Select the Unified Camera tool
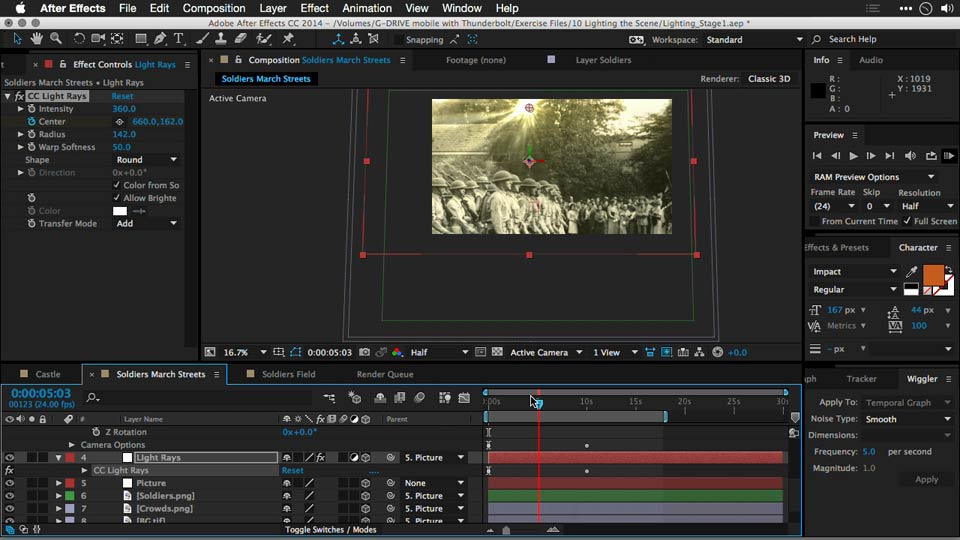 pos(98,39)
